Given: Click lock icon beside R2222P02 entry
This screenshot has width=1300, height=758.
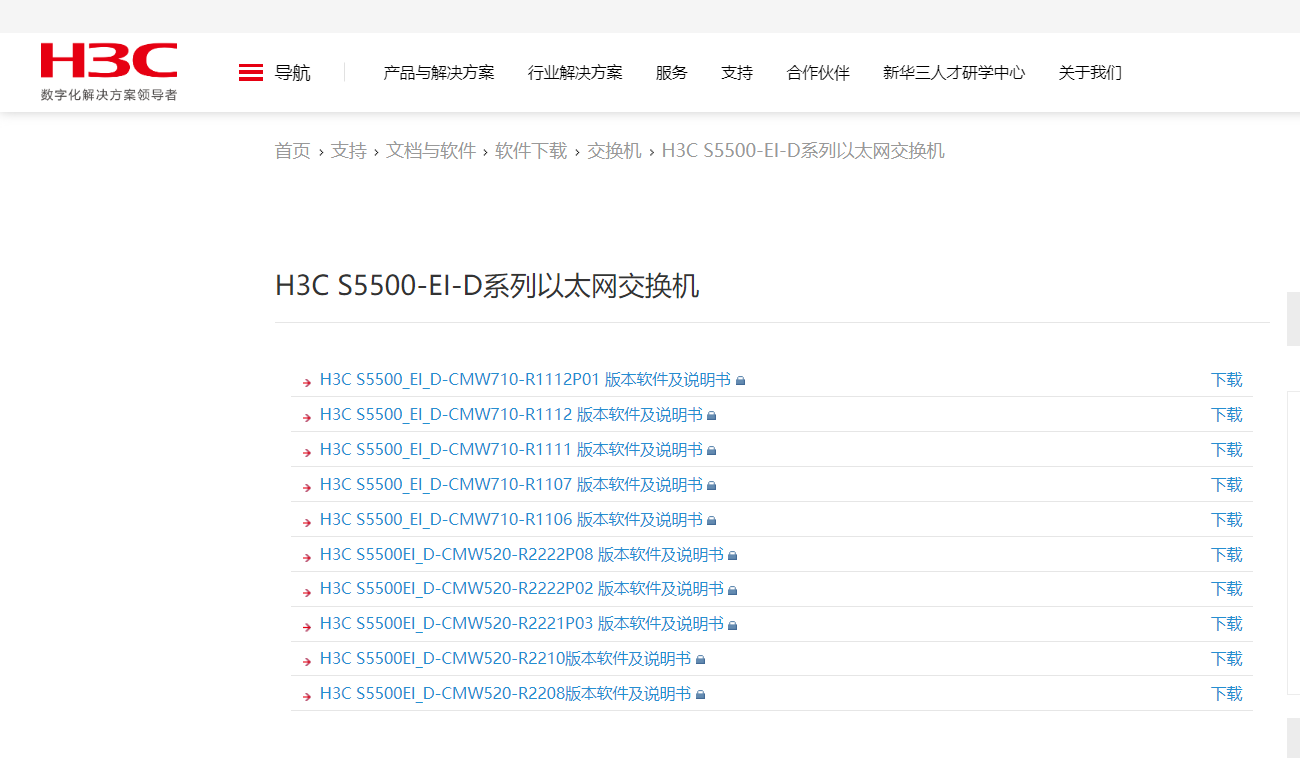Looking at the screenshot, I should 733,590.
